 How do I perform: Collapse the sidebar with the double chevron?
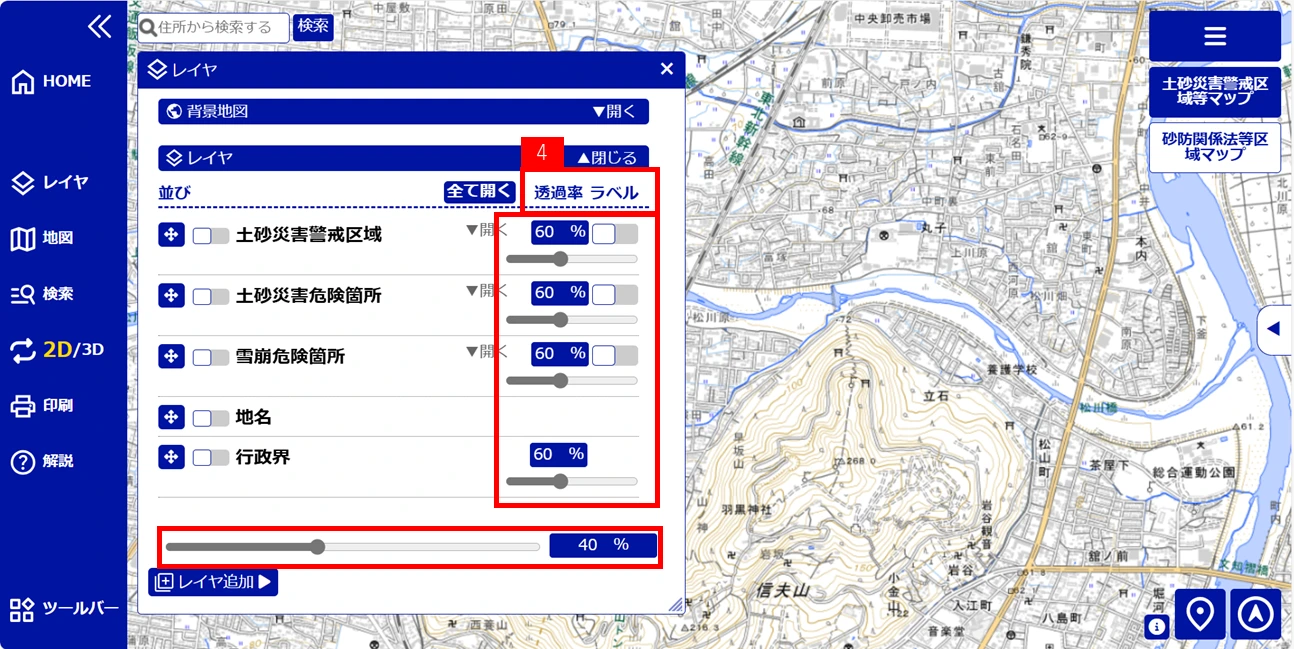99,27
